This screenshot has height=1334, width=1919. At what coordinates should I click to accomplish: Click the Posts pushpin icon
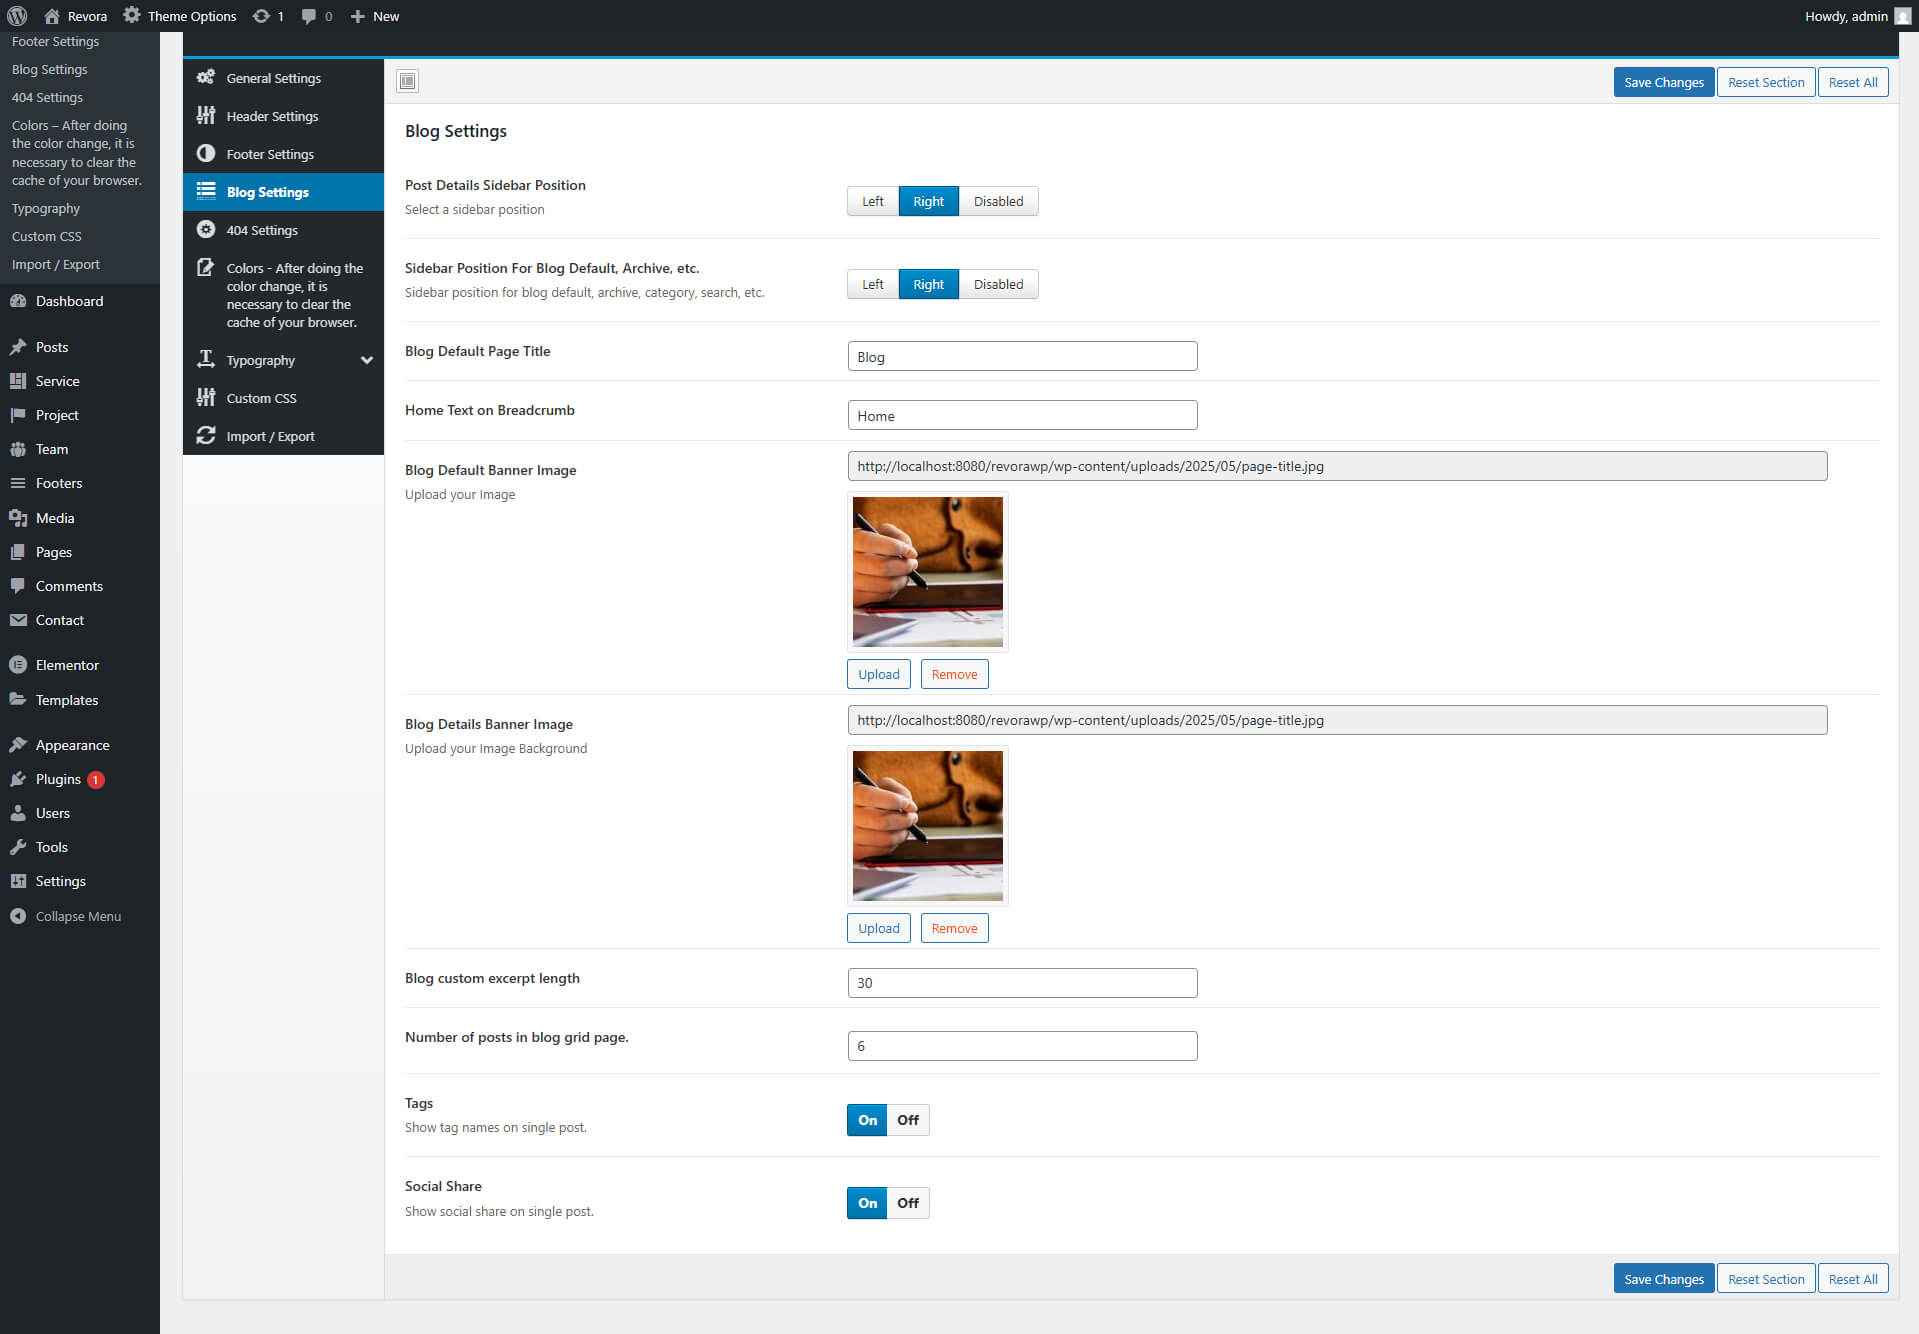[18, 347]
